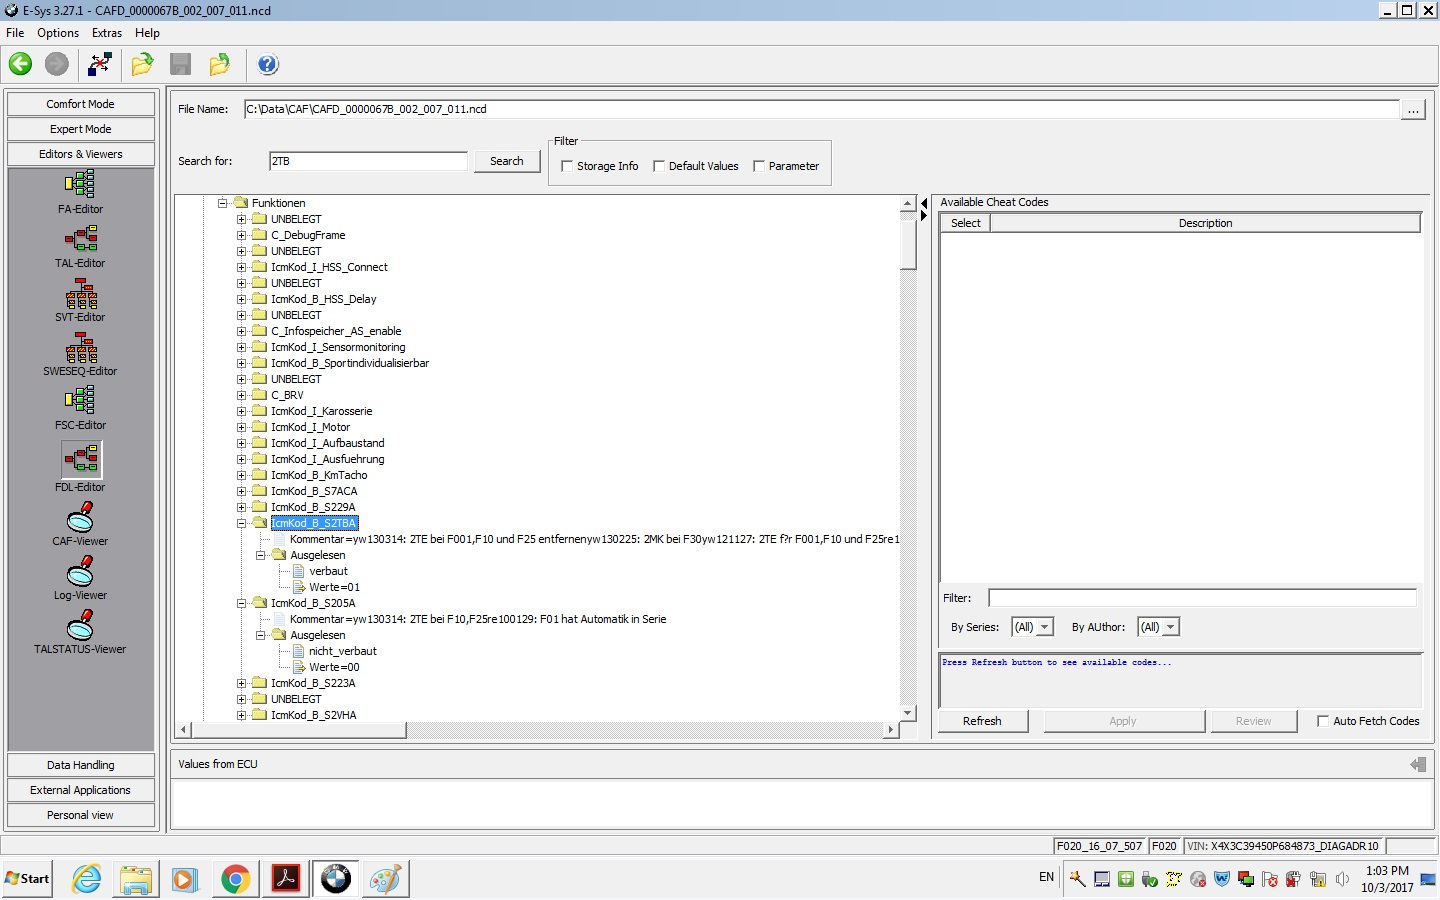Click the grey forward arrow toolbar icon
This screenshot has height=900, width=1440.
click(x=57, y=65)
